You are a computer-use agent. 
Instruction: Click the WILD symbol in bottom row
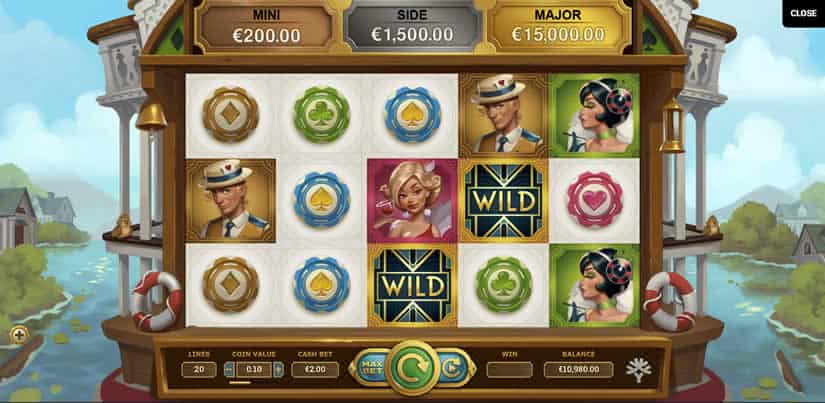click(412, 286)
